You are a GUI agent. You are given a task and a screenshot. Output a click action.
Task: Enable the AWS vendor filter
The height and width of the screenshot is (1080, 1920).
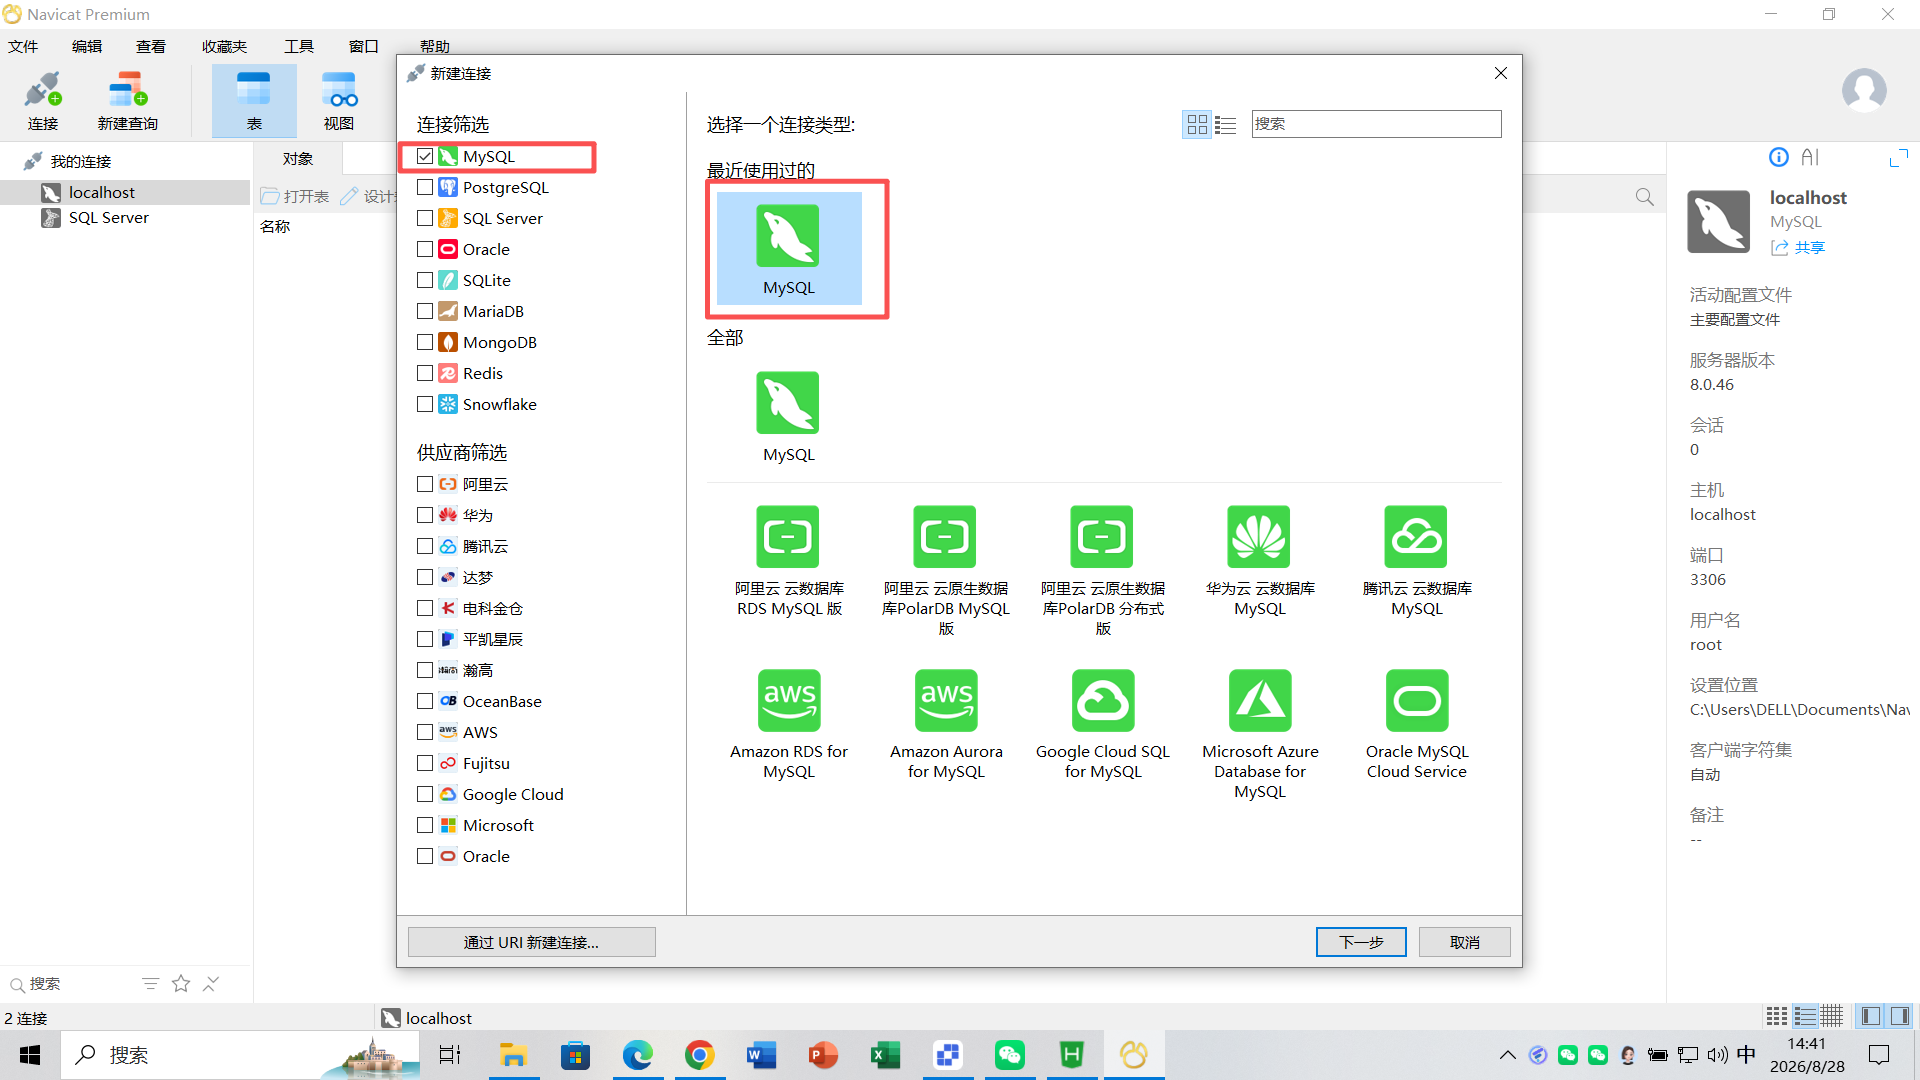coord(425,732)
